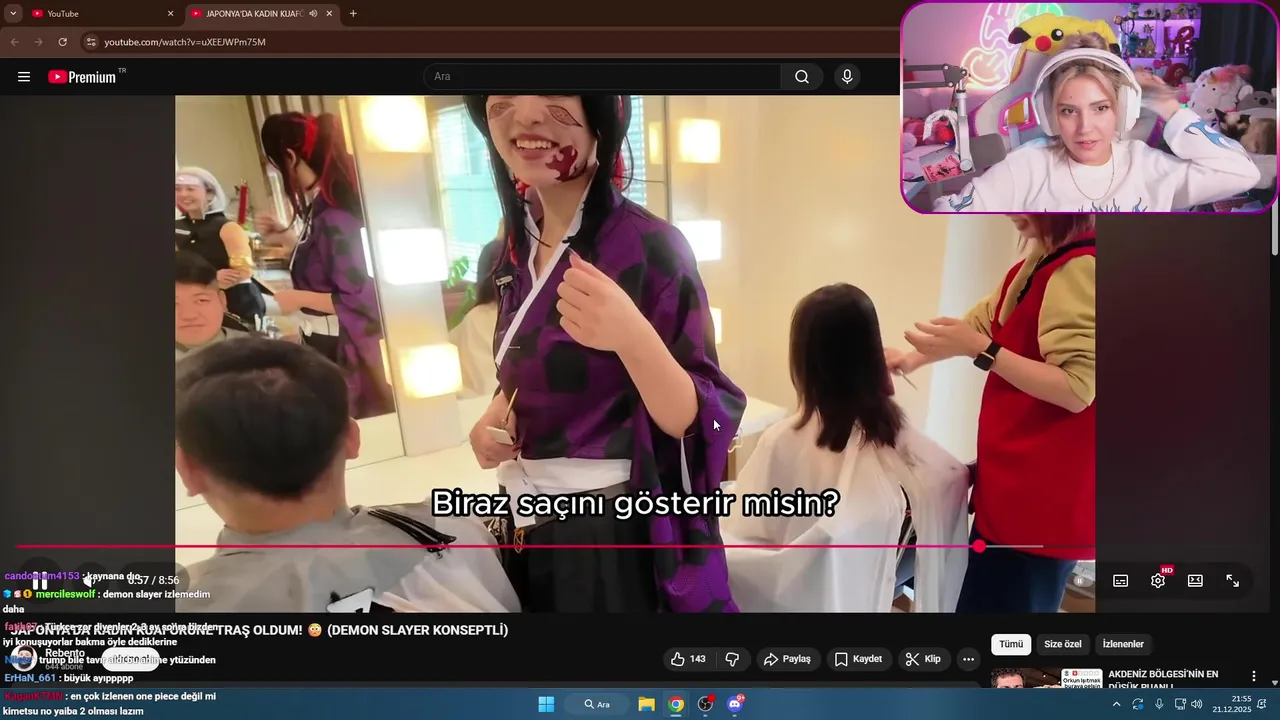Screen dimensions: 1280x720
Task: Switch to JAPONYA'DA KADIN KUAFÖ browser tab
Action: [260, 13]
